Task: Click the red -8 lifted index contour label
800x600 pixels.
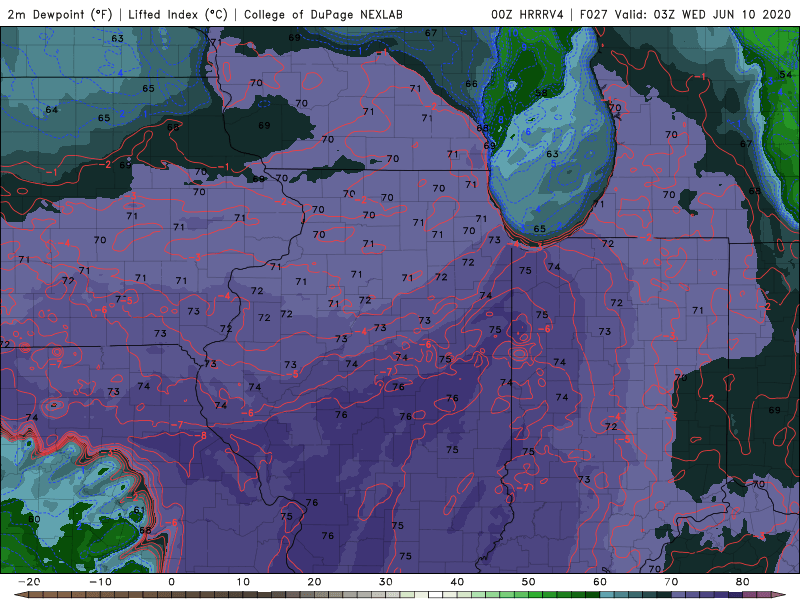Action: (200, 435)
